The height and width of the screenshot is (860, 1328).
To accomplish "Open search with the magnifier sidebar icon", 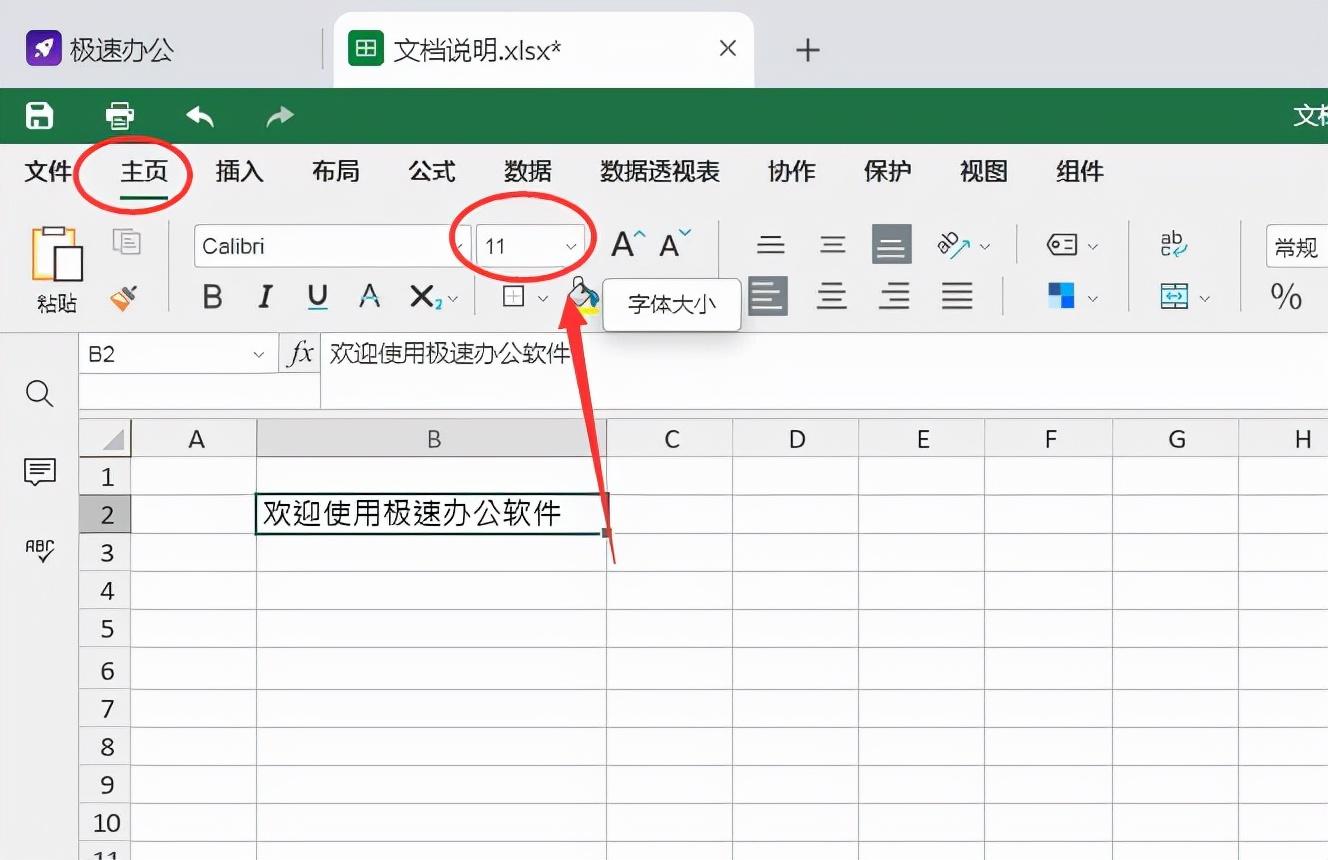I will click(x=39, y=394).
